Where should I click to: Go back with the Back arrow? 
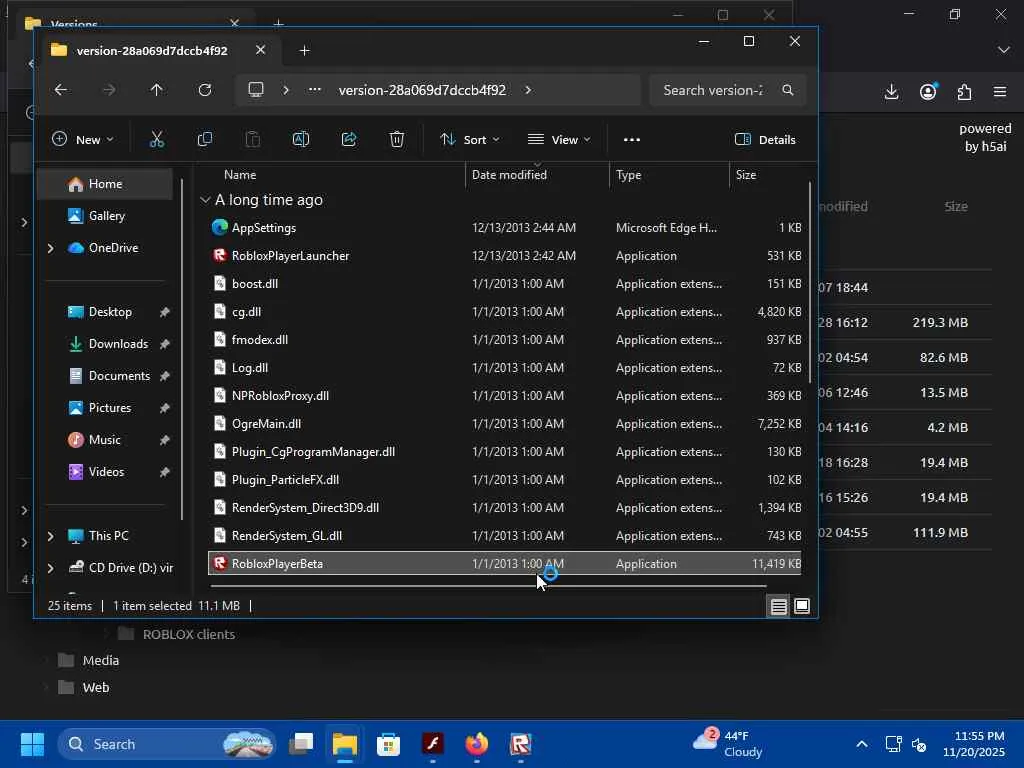61,90
